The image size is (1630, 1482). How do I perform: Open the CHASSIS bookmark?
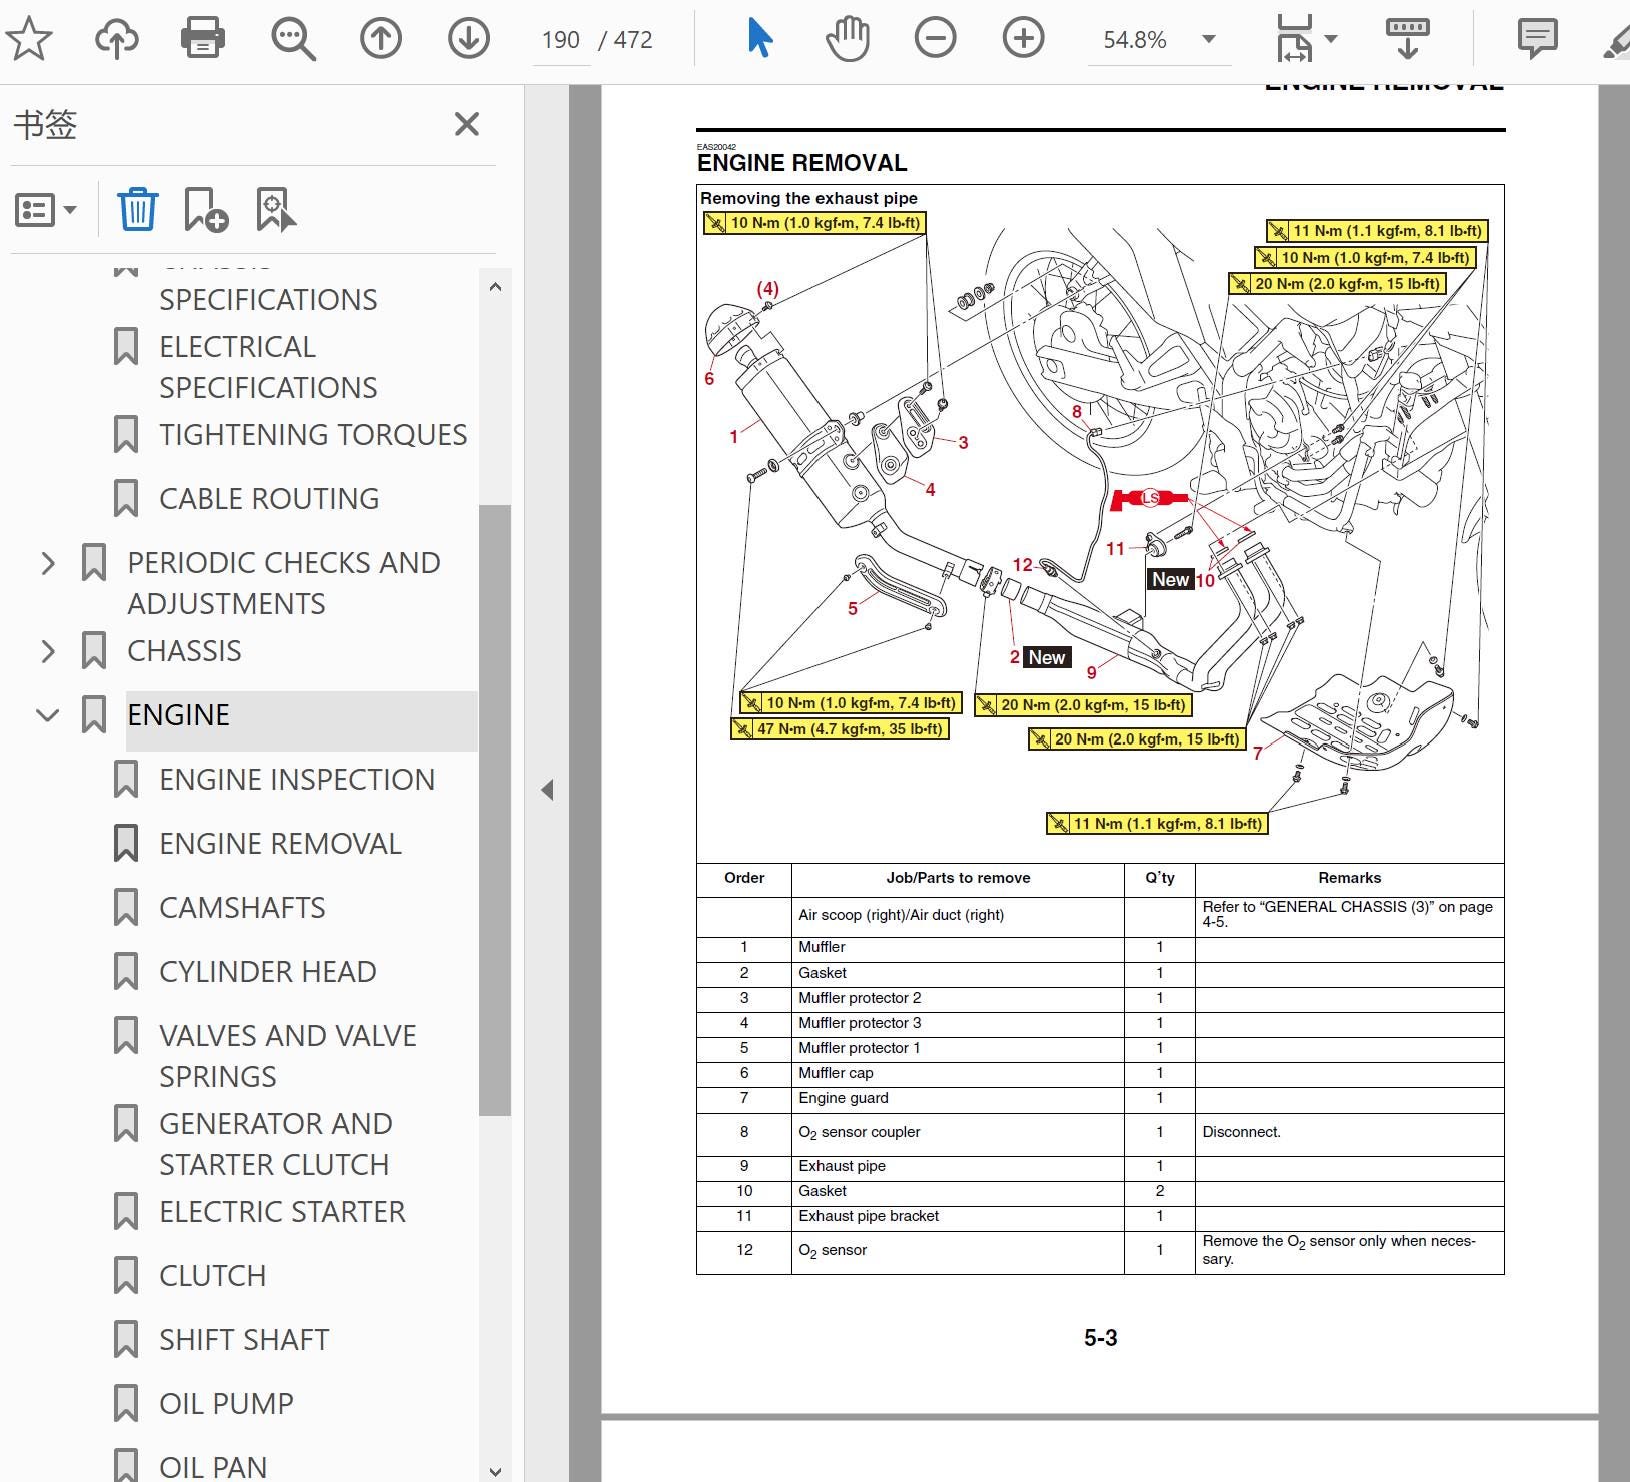point(184,651)
